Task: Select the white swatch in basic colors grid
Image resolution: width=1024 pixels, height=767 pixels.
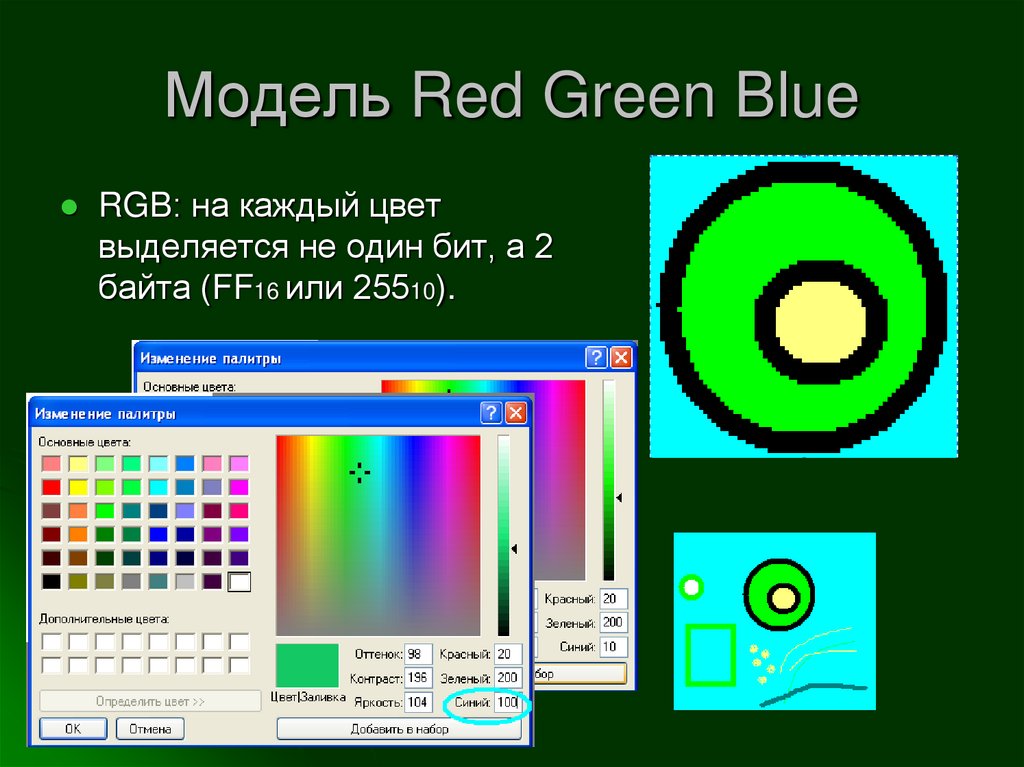Action: [x=240, y=582]
